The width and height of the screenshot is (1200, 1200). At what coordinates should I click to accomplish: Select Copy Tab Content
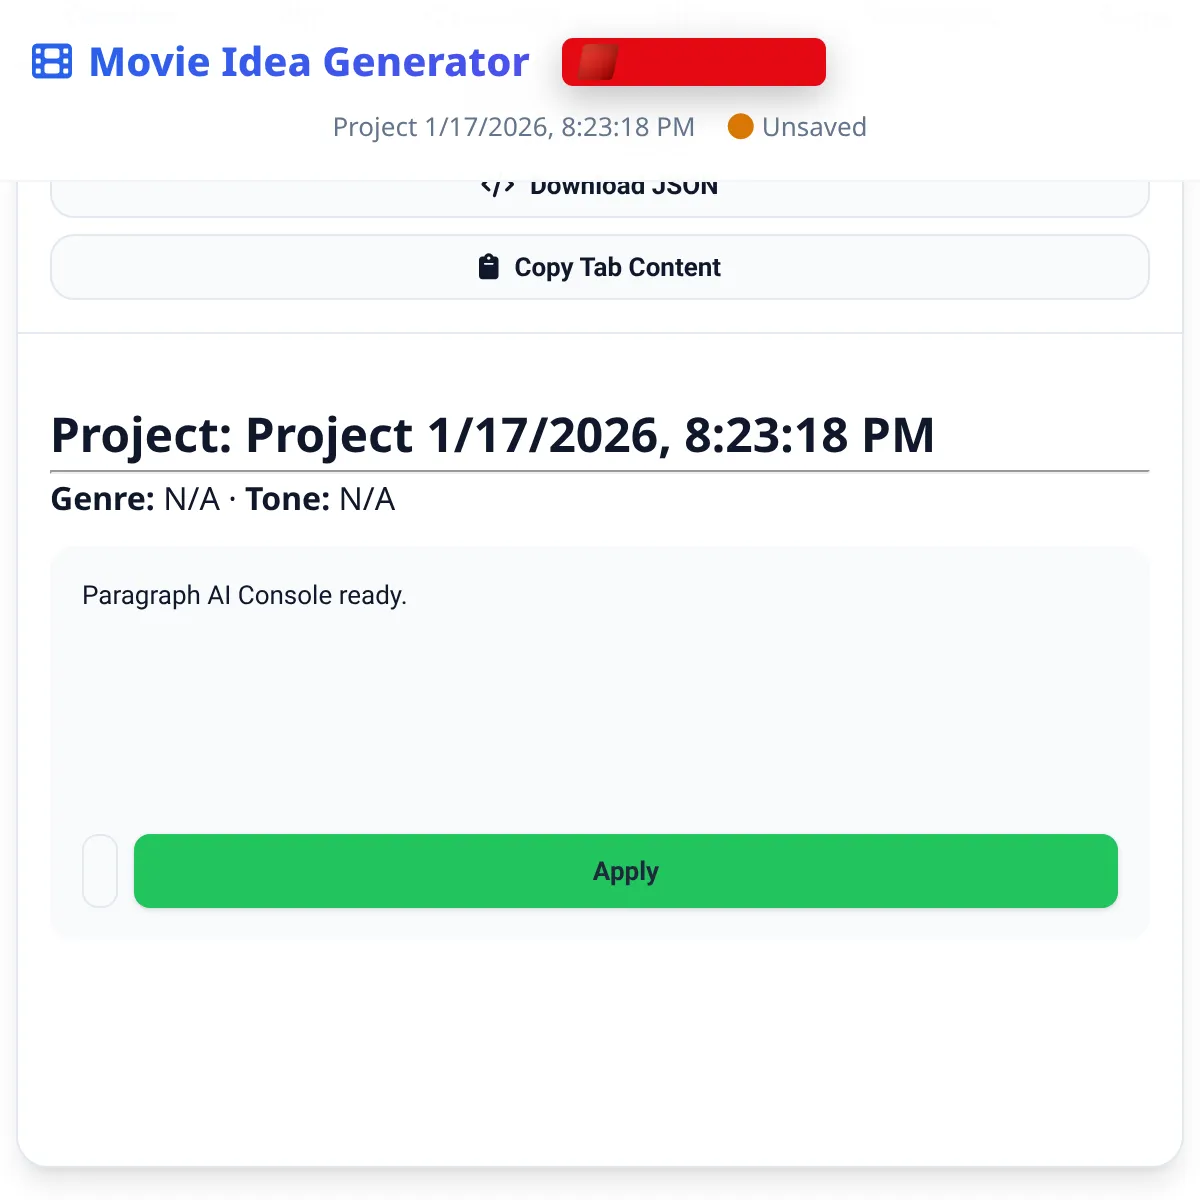coord(599,267)
